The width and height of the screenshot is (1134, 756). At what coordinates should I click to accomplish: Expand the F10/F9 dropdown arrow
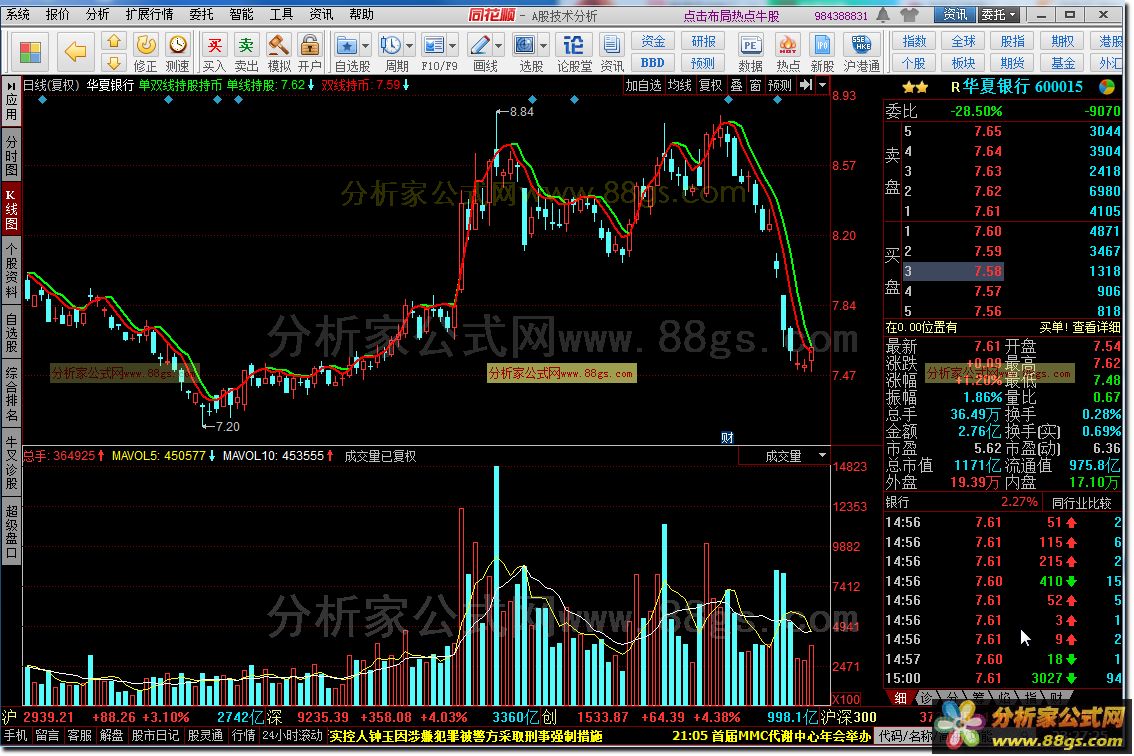tap(453, 46)
